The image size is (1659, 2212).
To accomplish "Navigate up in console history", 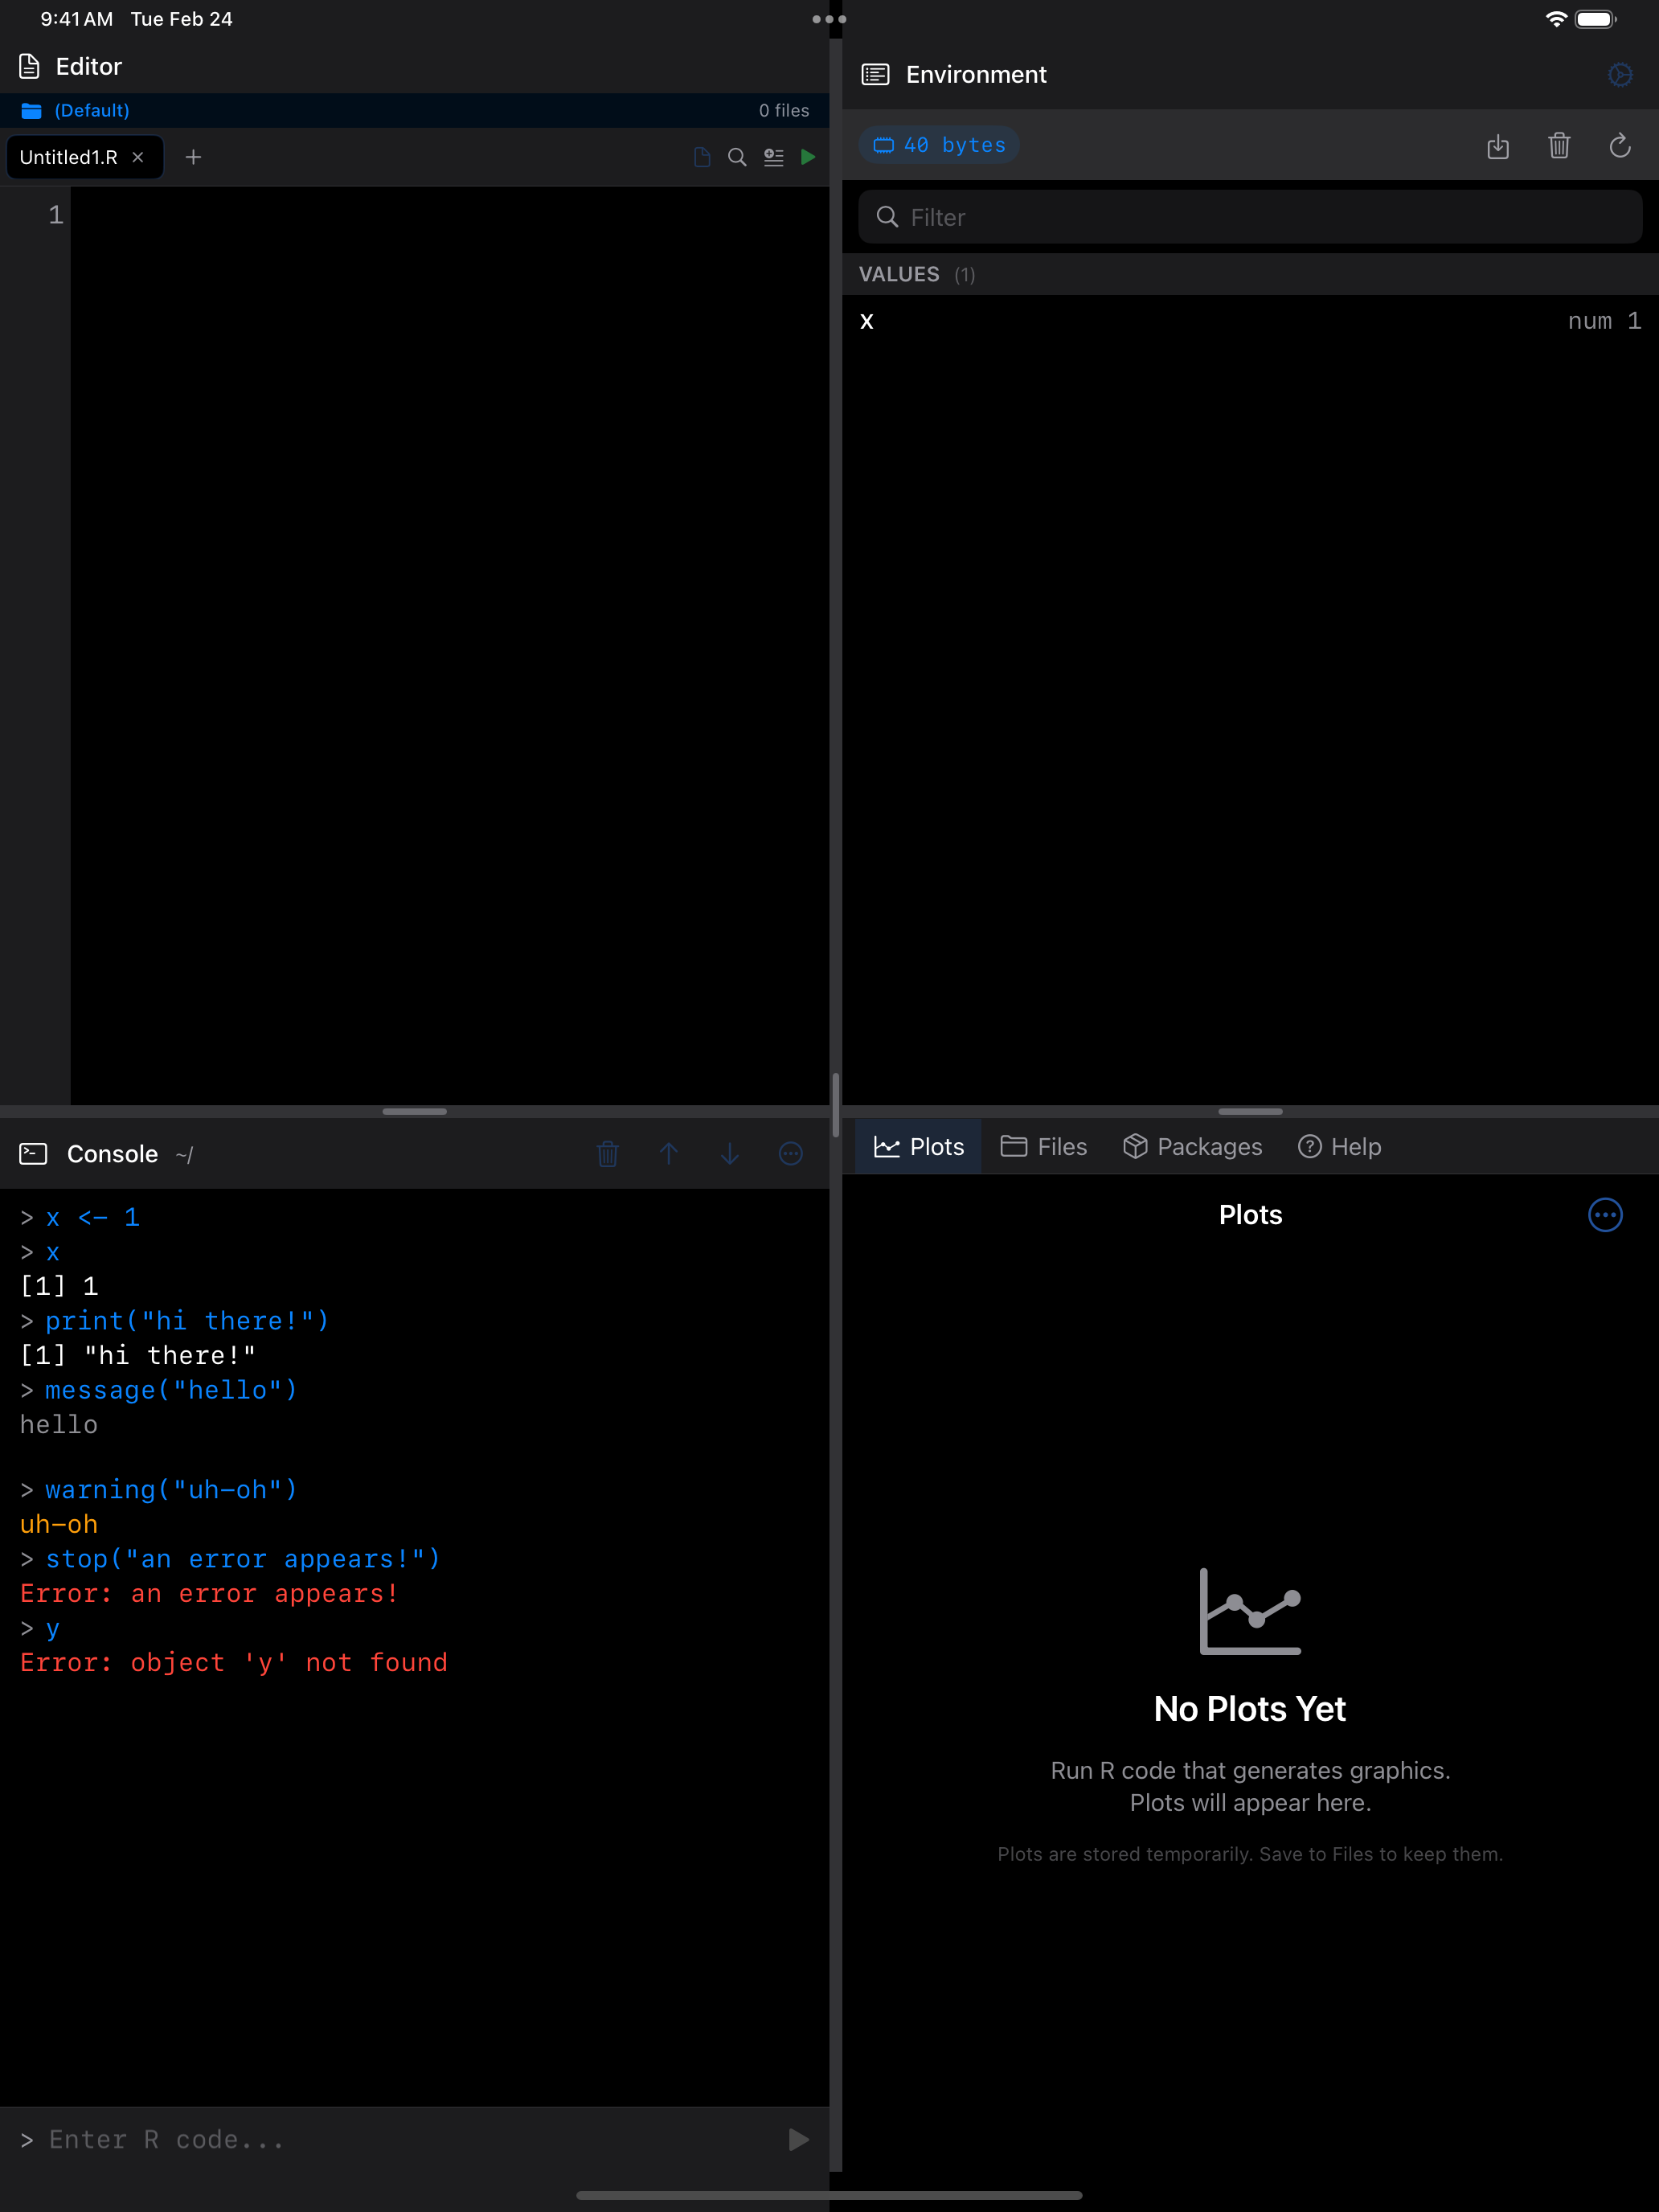I will point(669,1153).
